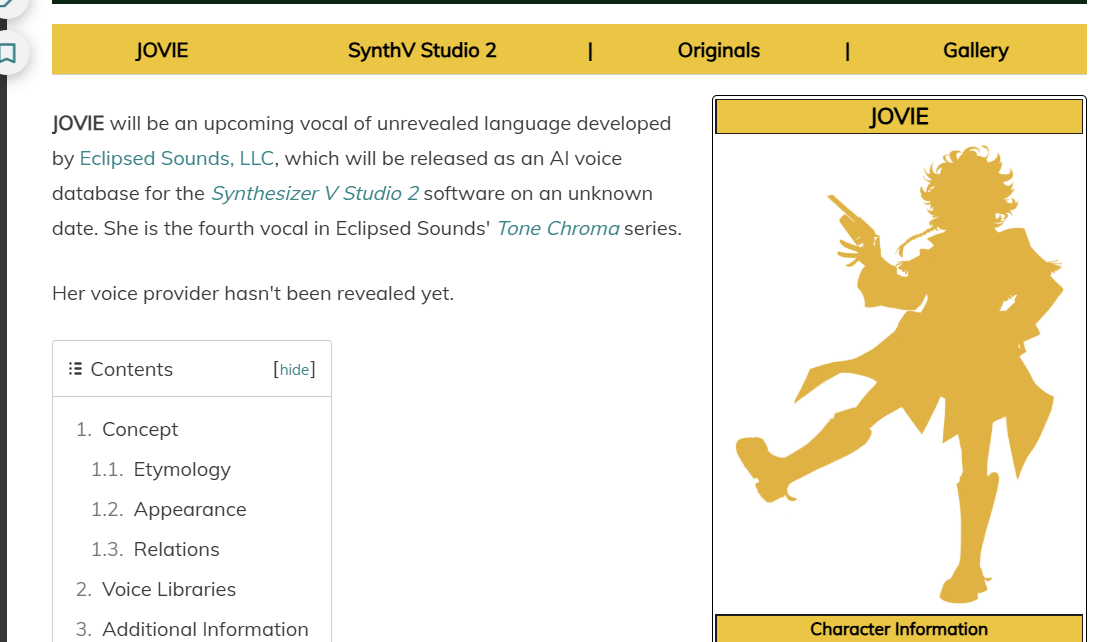Open the Originals tab

point(718,50)
